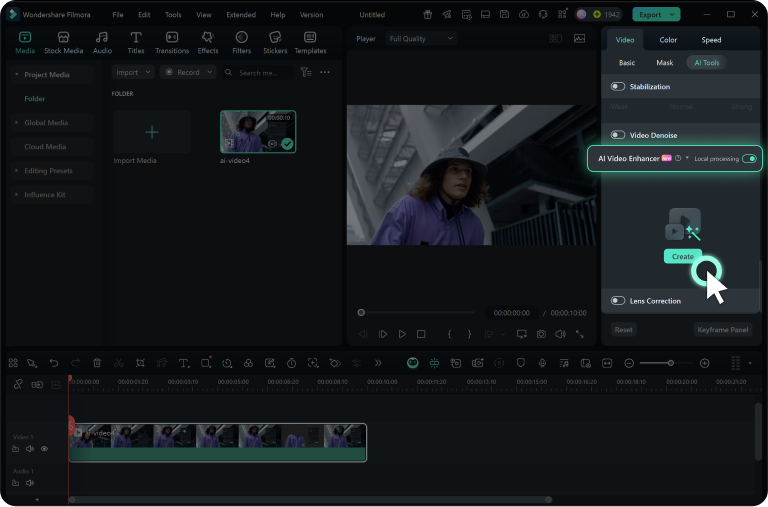Open the Effects panel
768x507 pixels.
click(x=208, y=43)
